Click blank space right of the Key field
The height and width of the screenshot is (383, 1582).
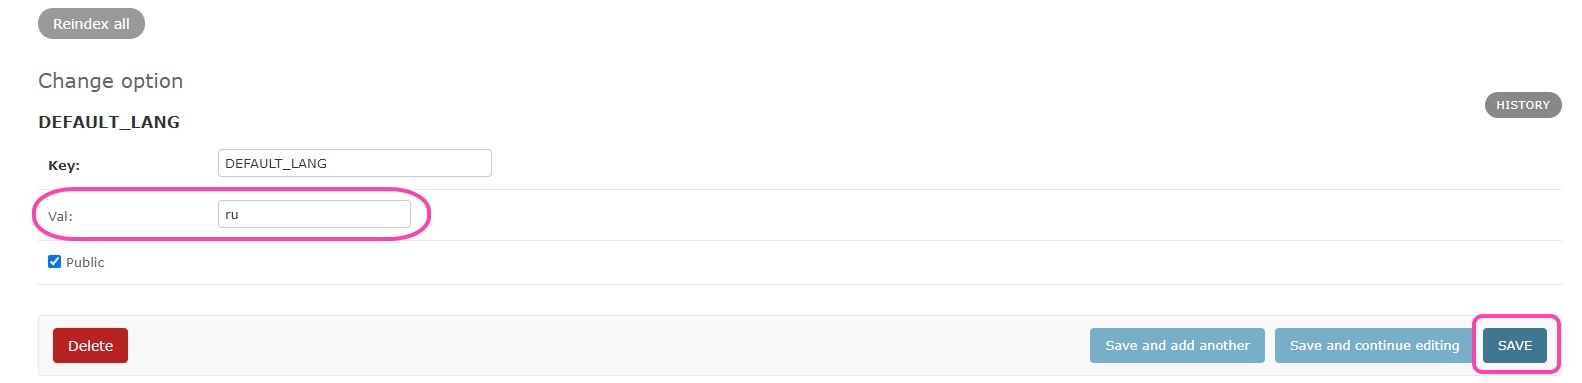coord(1000,163)
